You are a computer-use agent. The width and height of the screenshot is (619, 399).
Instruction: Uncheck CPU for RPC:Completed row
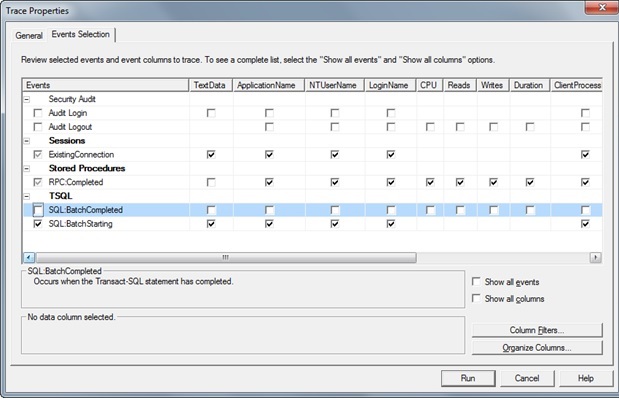click(x=430, y=182)
